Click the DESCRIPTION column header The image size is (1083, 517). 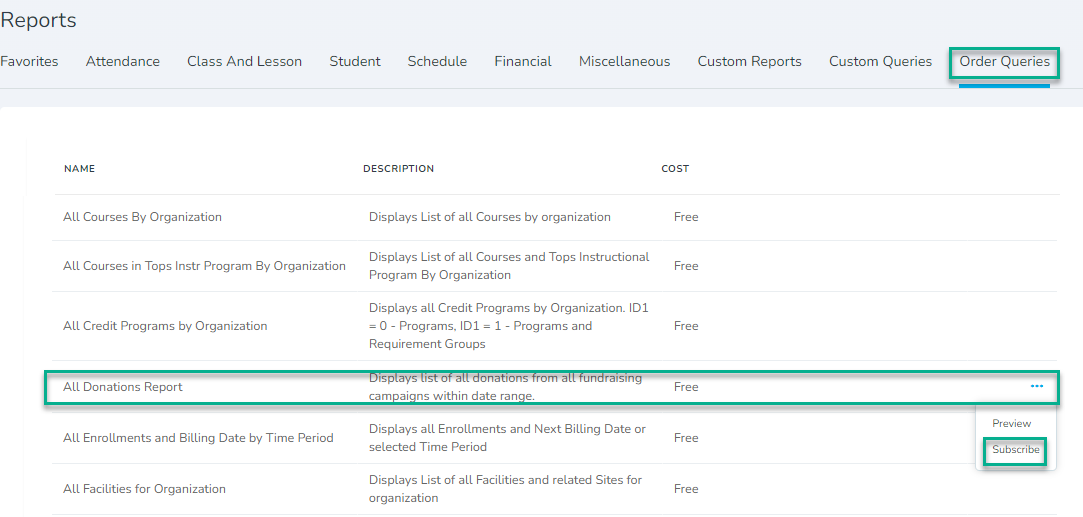coord(399,169)
